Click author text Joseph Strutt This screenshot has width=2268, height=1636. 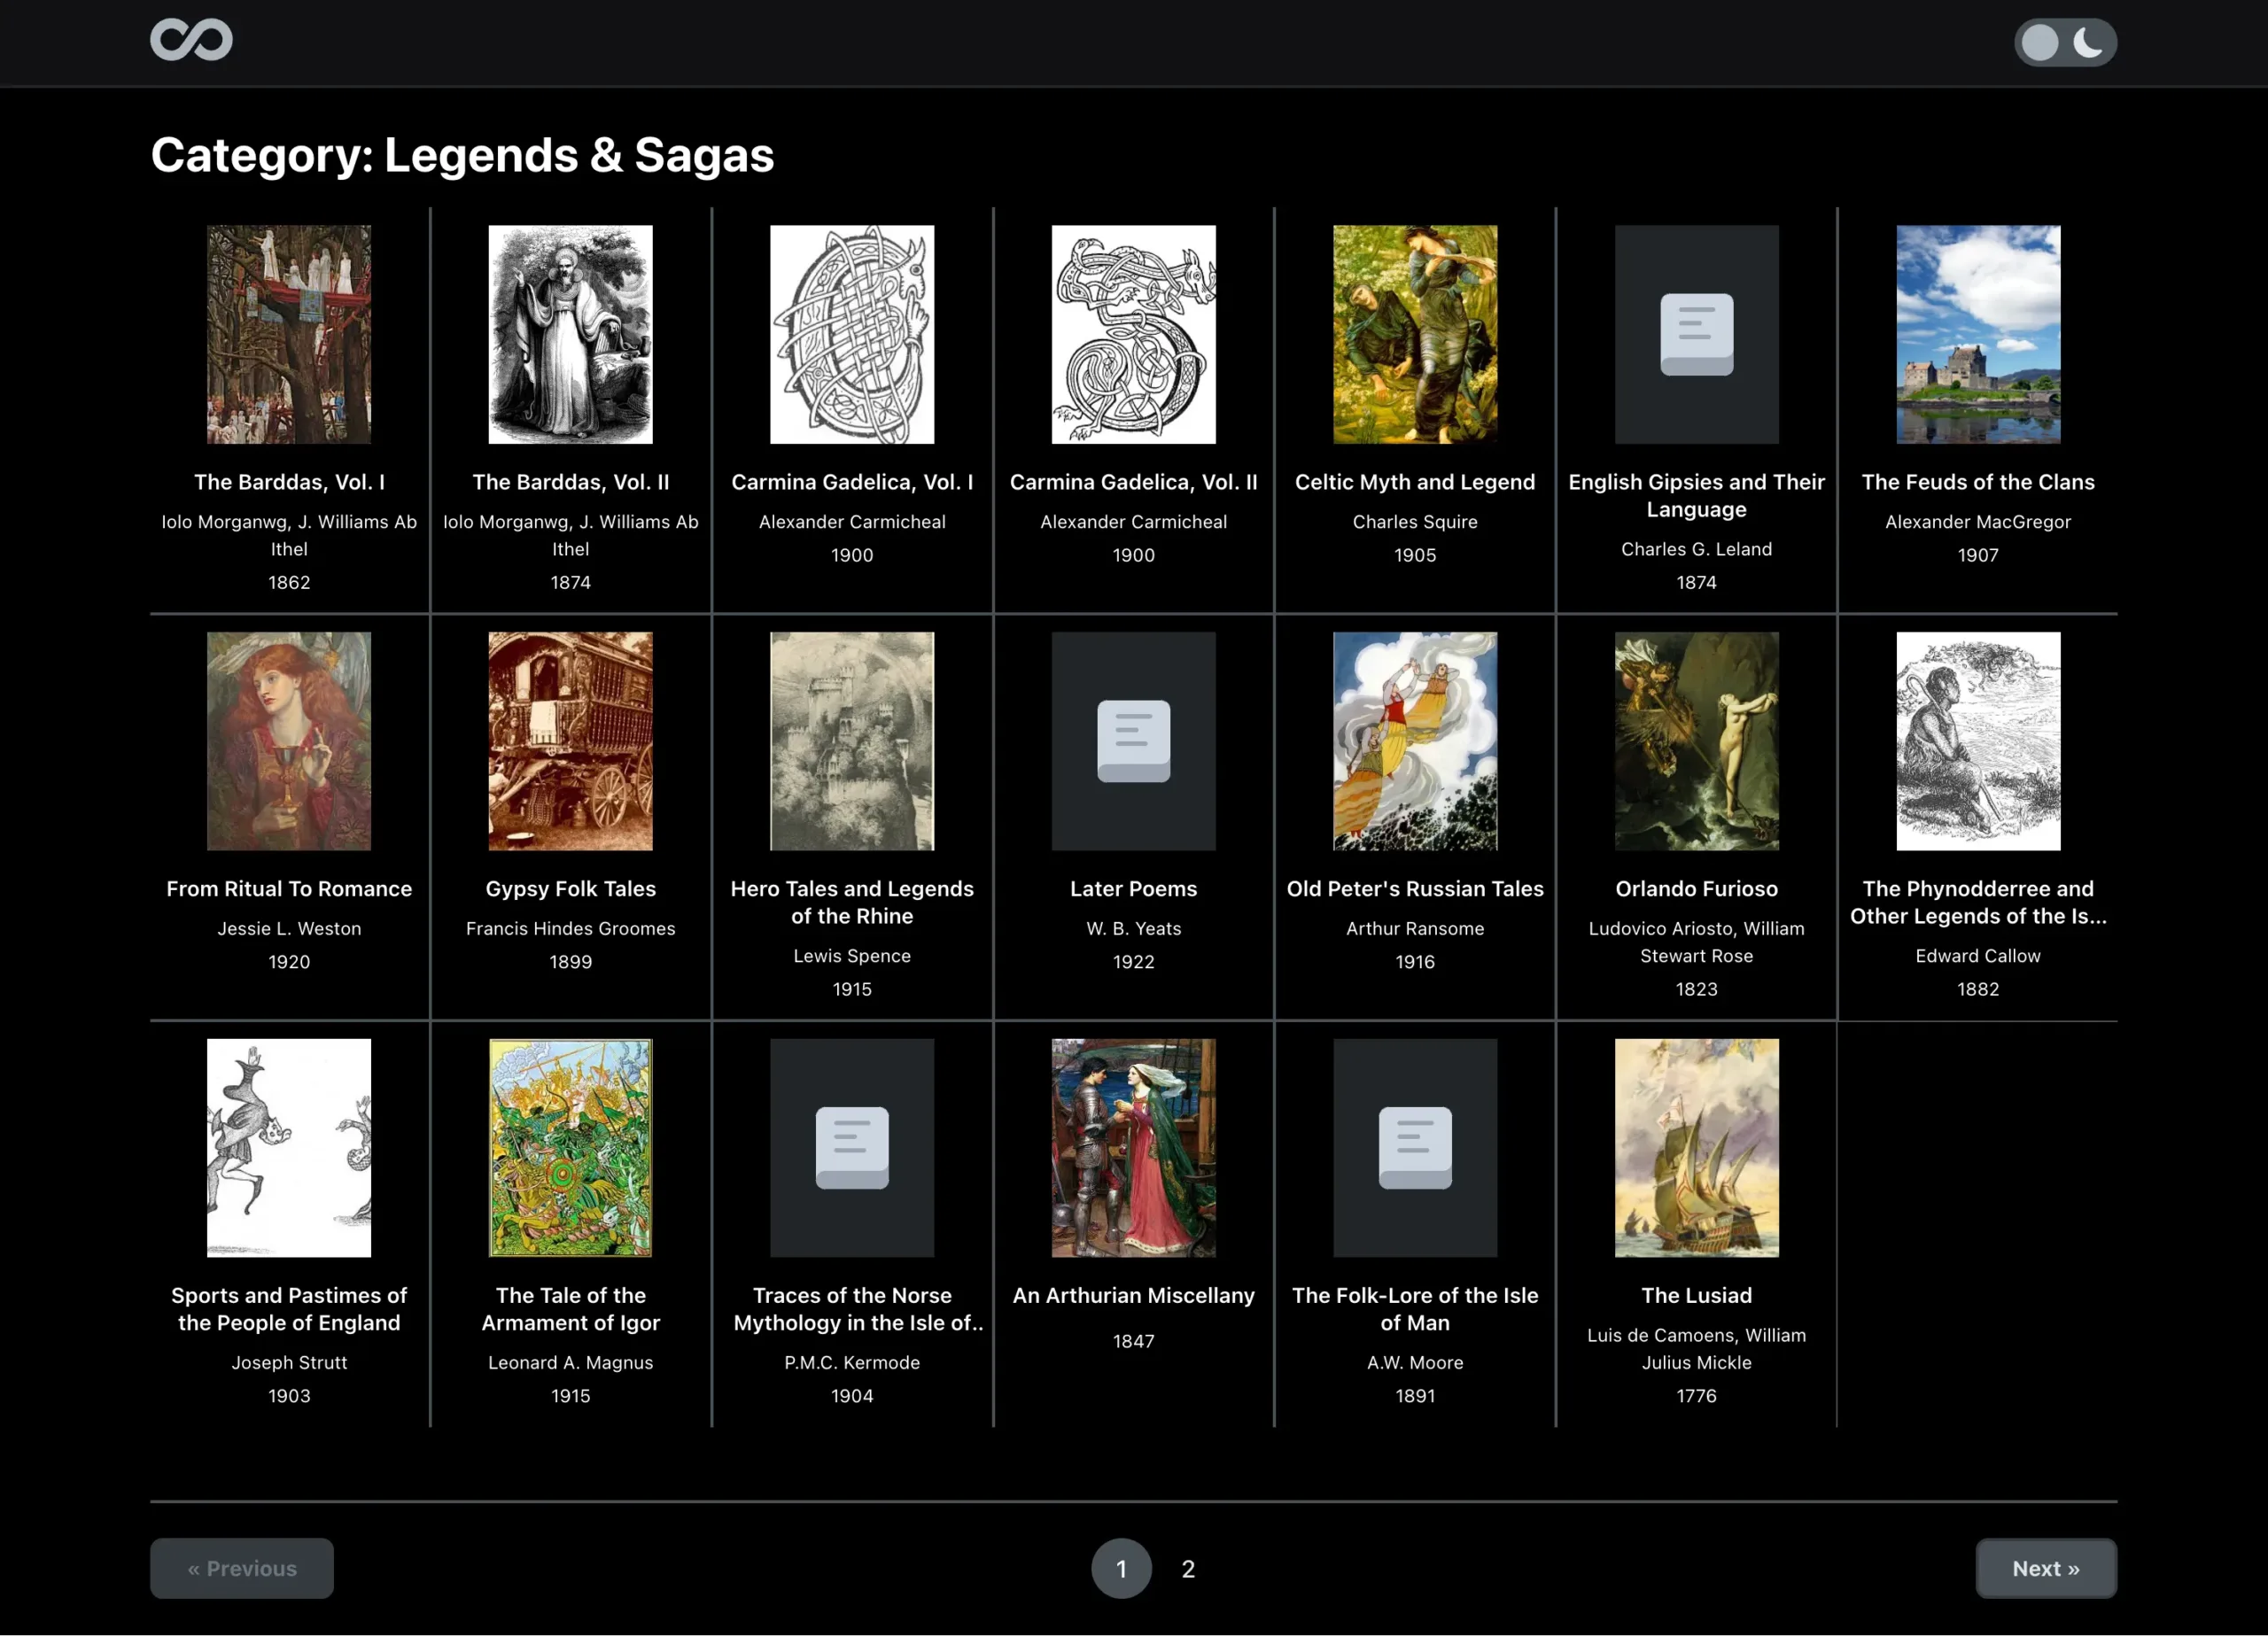point(289,1363)
